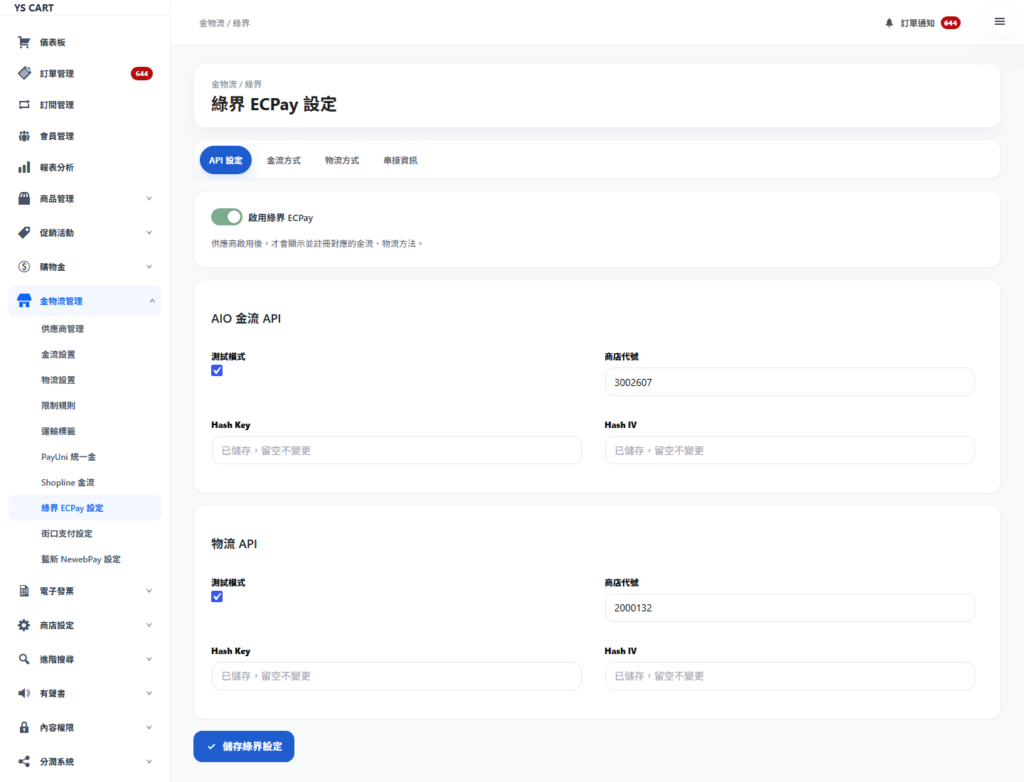Select 綠界 ECPay 設定 in the sidebar

tap(85, 508)
